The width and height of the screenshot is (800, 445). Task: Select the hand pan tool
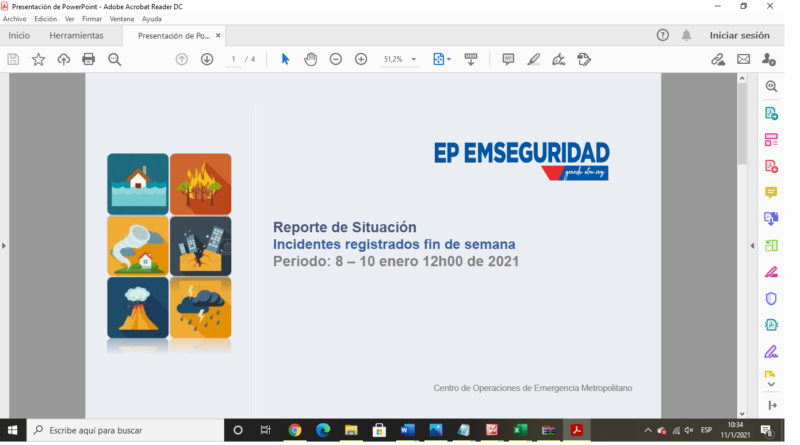[x=310, y=60]
